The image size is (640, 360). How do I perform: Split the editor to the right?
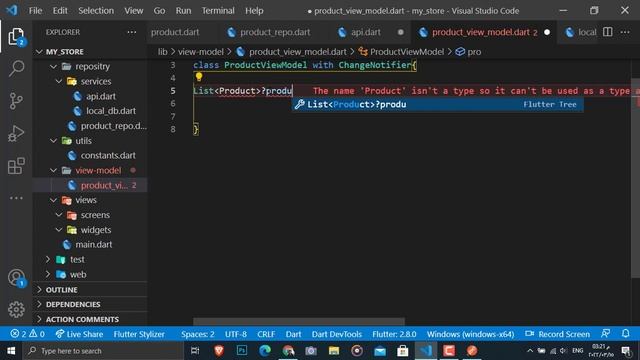click(607, 32)
